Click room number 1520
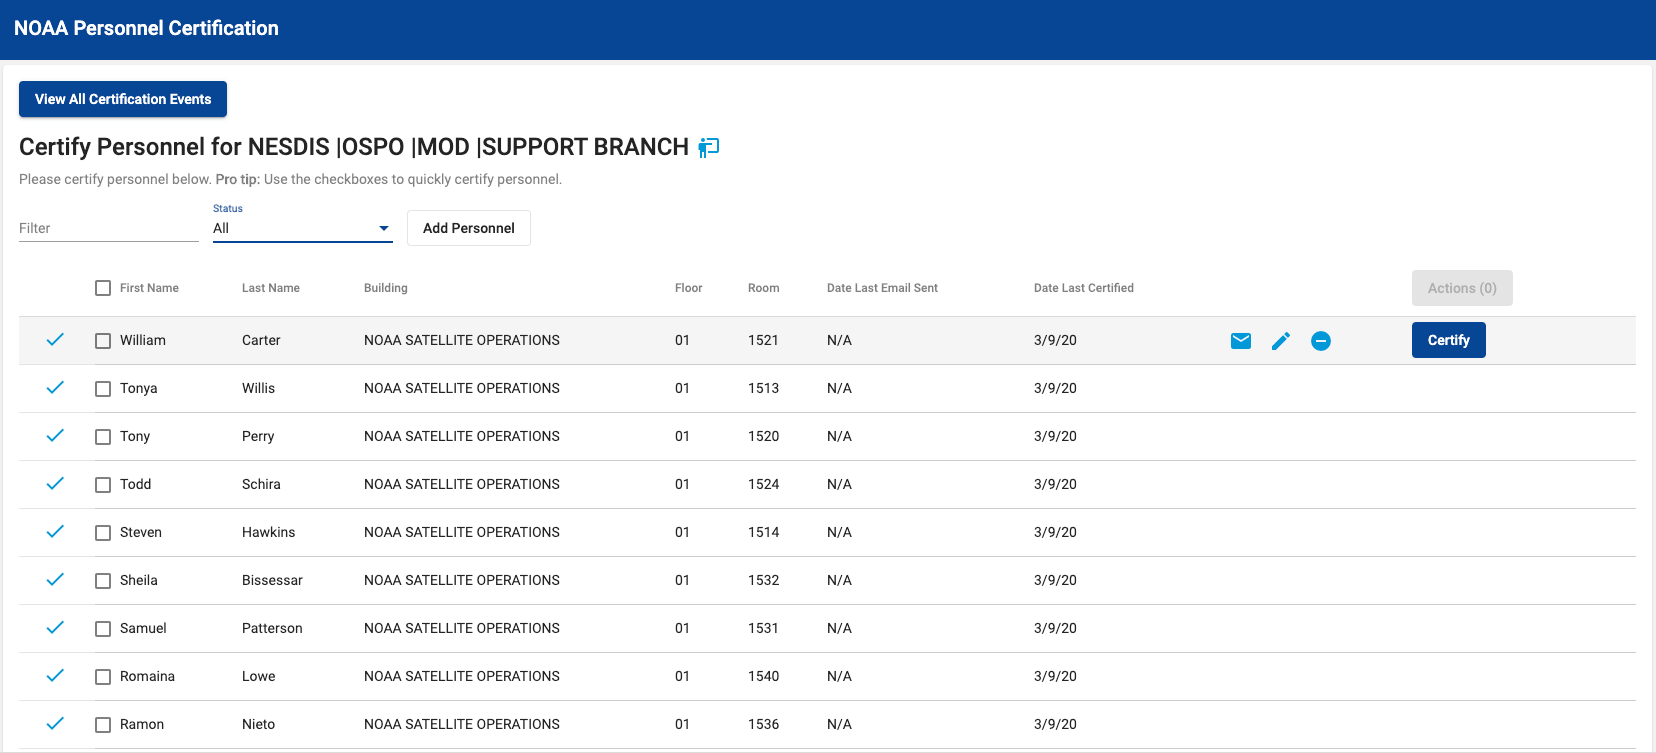This screenshot has height=753, width=1656. [x=763, y=436]
